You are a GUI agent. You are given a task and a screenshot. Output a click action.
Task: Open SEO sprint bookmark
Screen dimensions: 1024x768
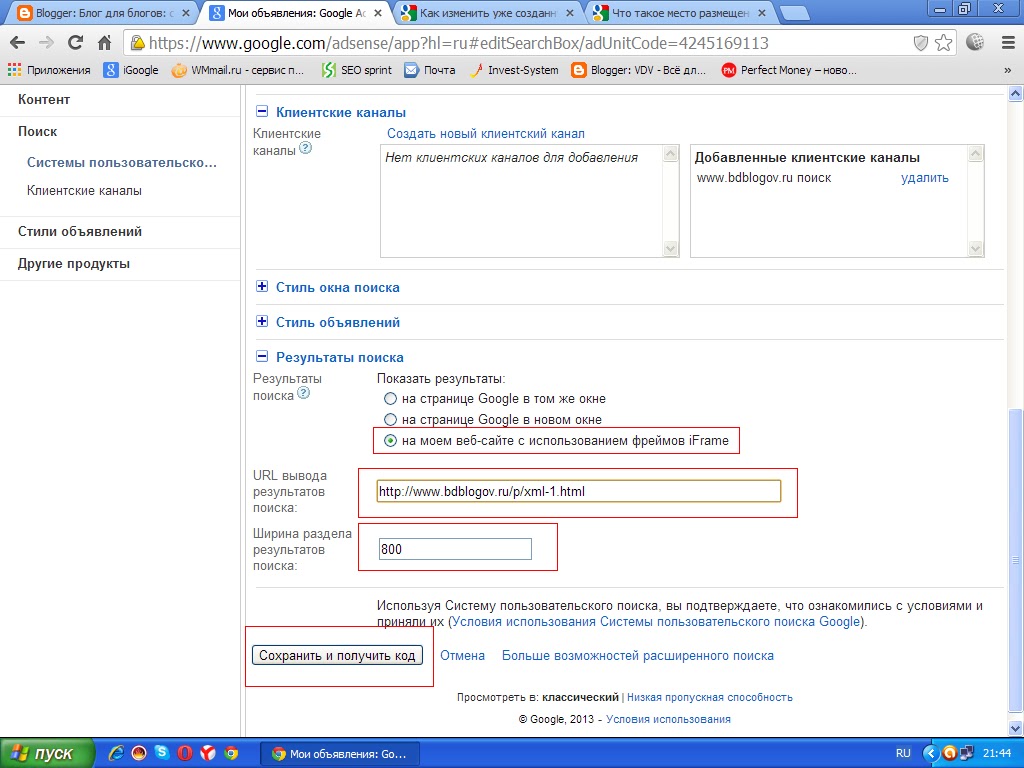coord(357,70)
